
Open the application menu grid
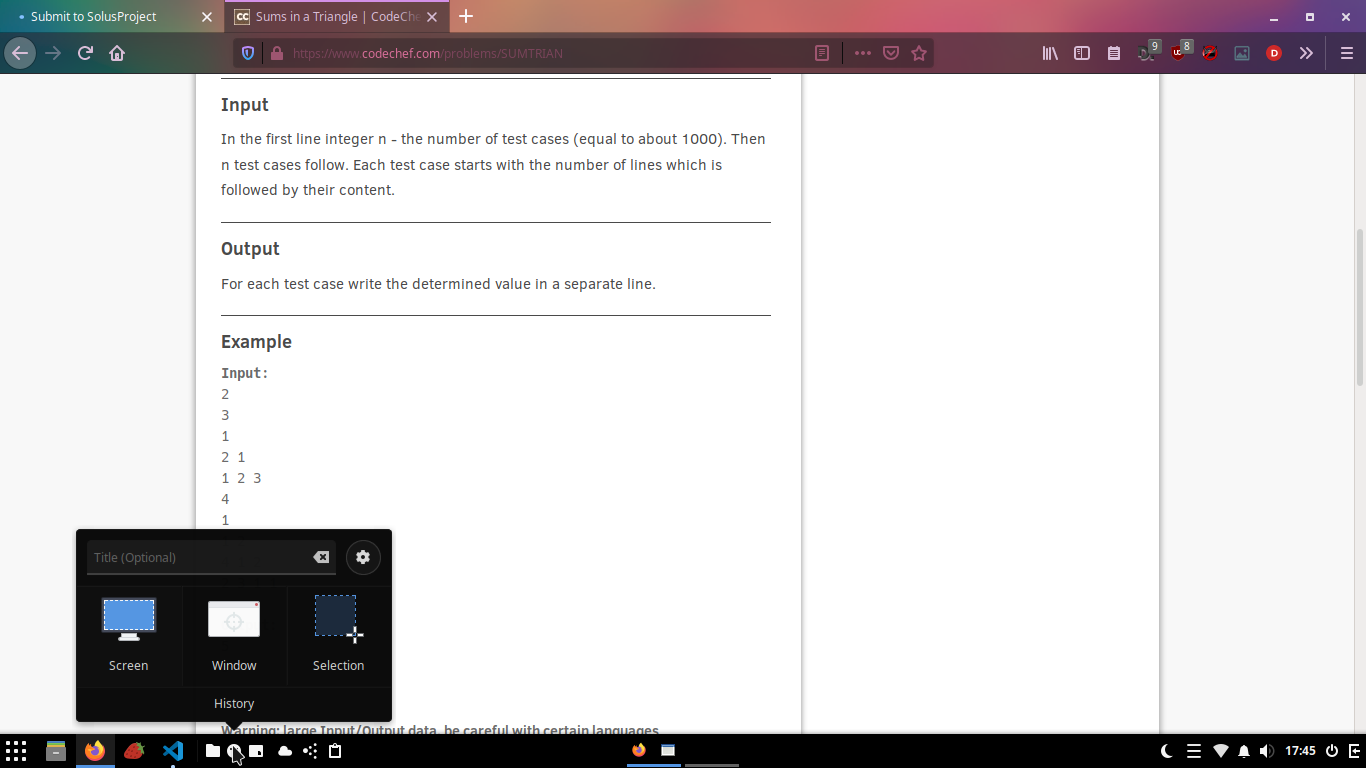(16, 751)
